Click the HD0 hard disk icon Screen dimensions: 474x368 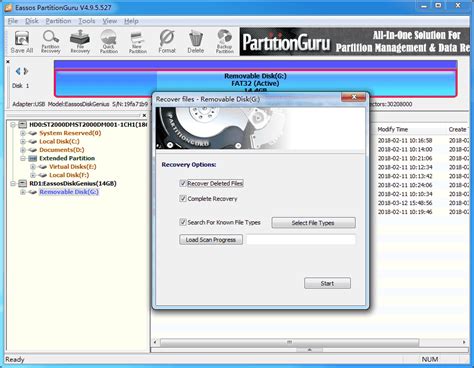pyautogui.click(x=22, y=125)
